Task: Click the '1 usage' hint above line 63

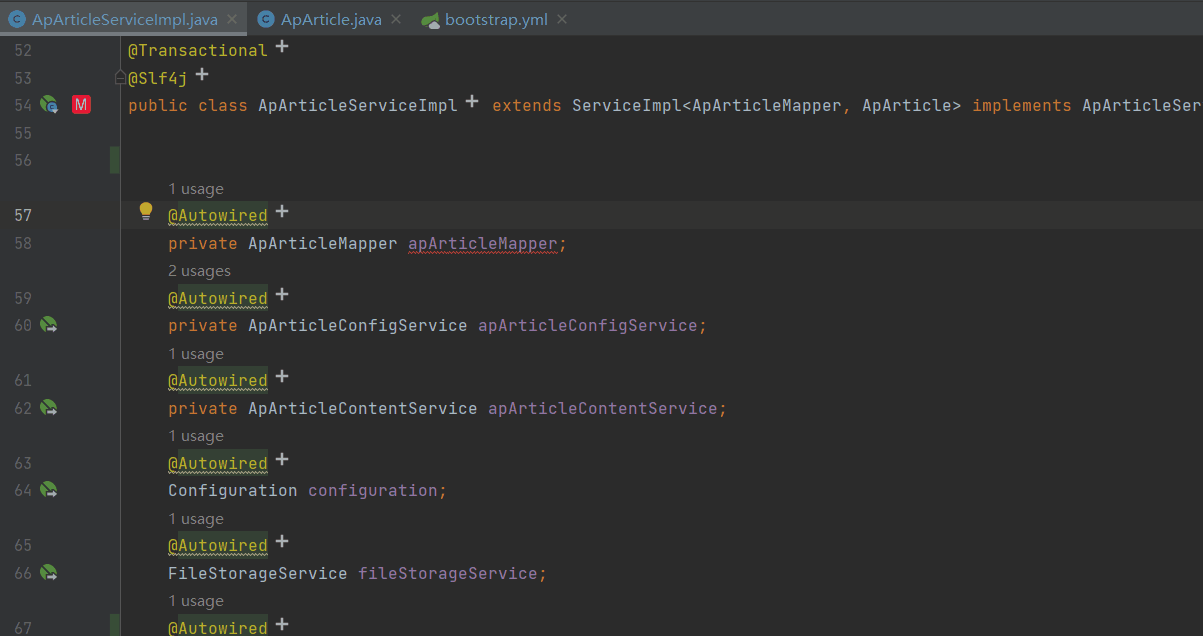Action: tap(196, 435)
